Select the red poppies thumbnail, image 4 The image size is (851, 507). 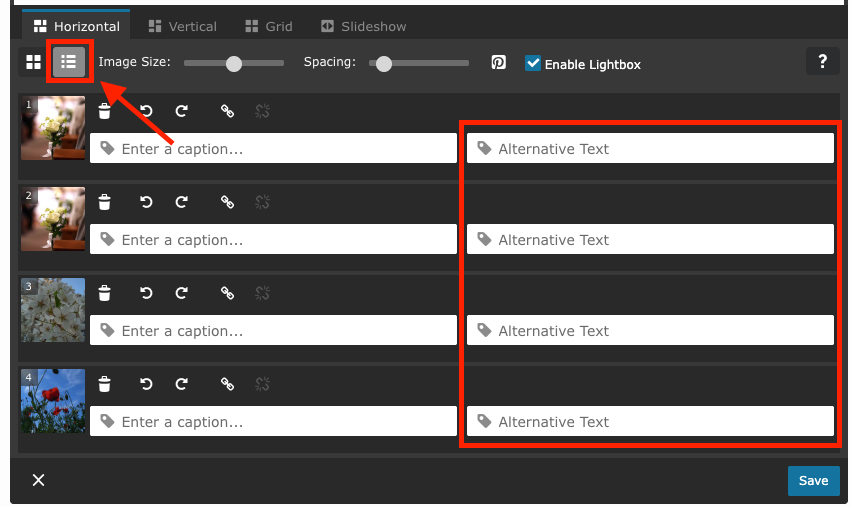(53, 401)
